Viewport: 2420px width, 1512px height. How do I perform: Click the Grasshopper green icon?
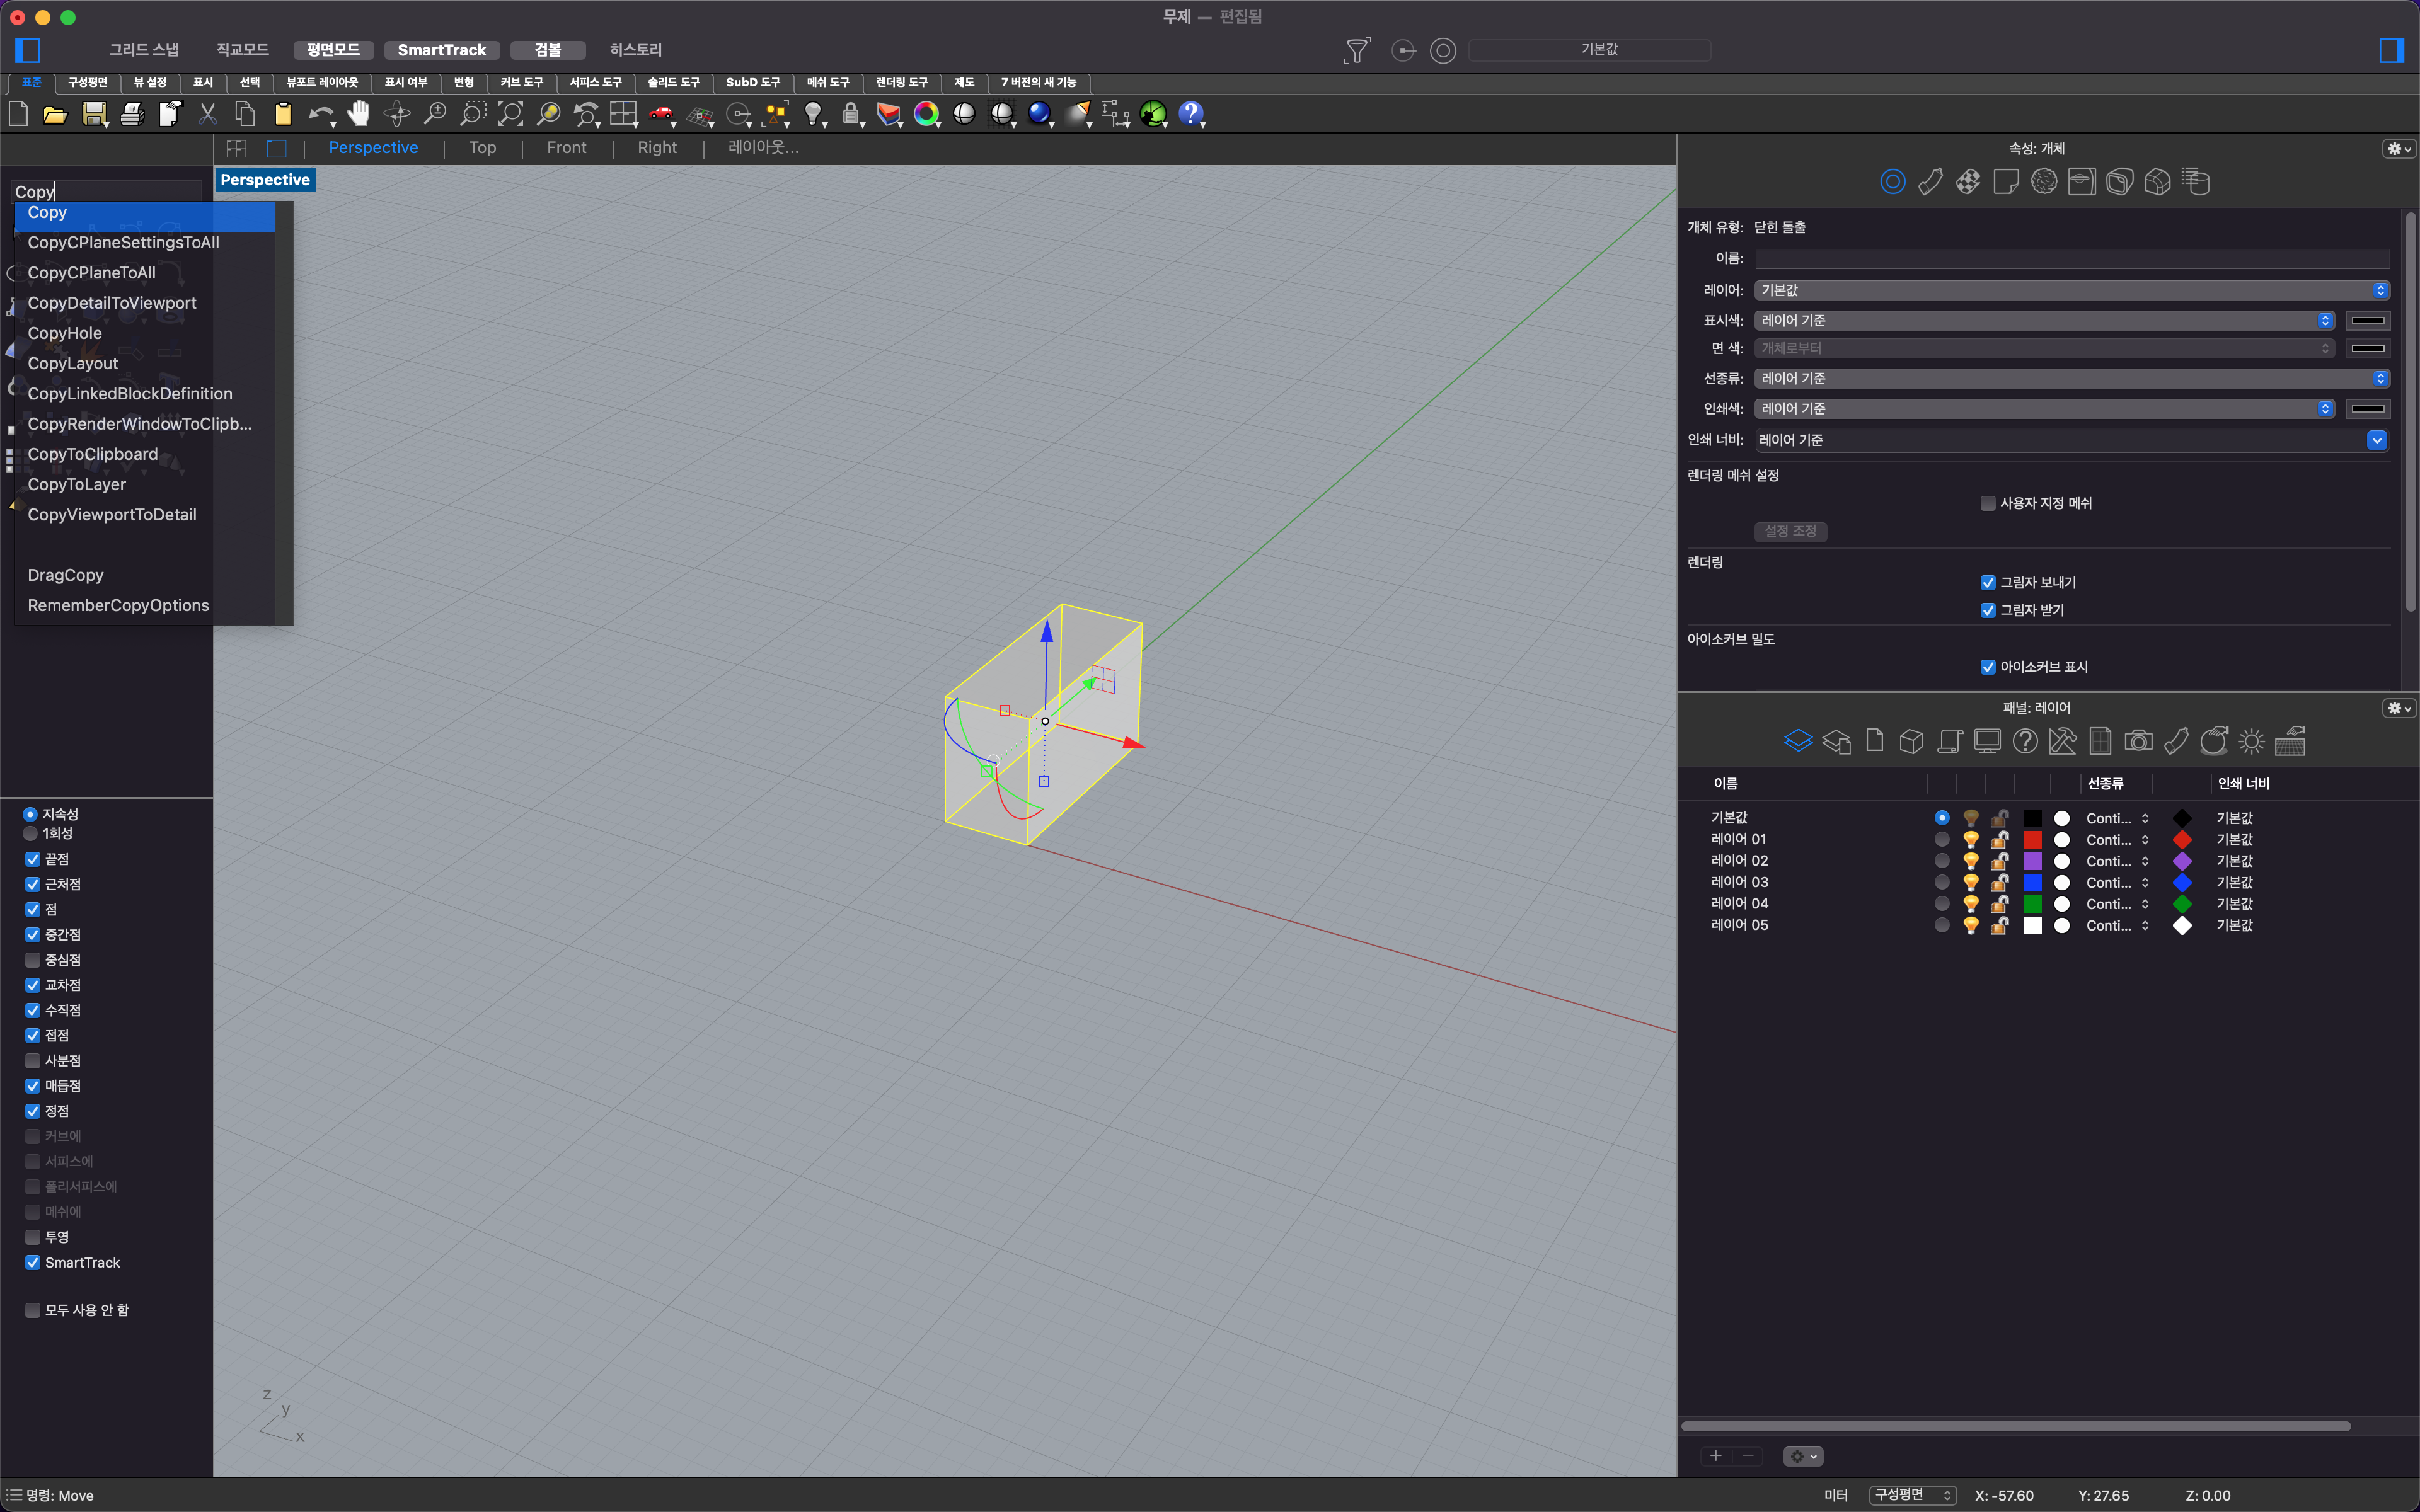click(1153, 114)
